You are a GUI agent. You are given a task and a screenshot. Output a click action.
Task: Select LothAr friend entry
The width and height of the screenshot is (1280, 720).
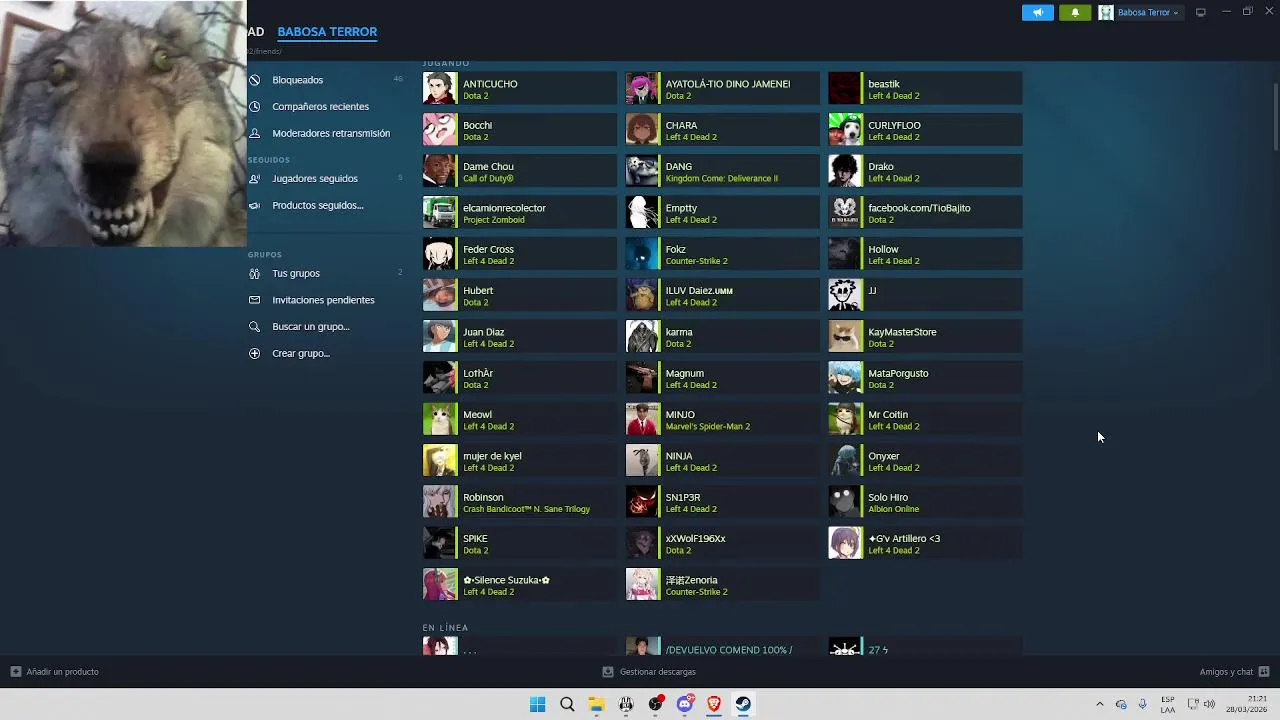click(x=520, y=378)
